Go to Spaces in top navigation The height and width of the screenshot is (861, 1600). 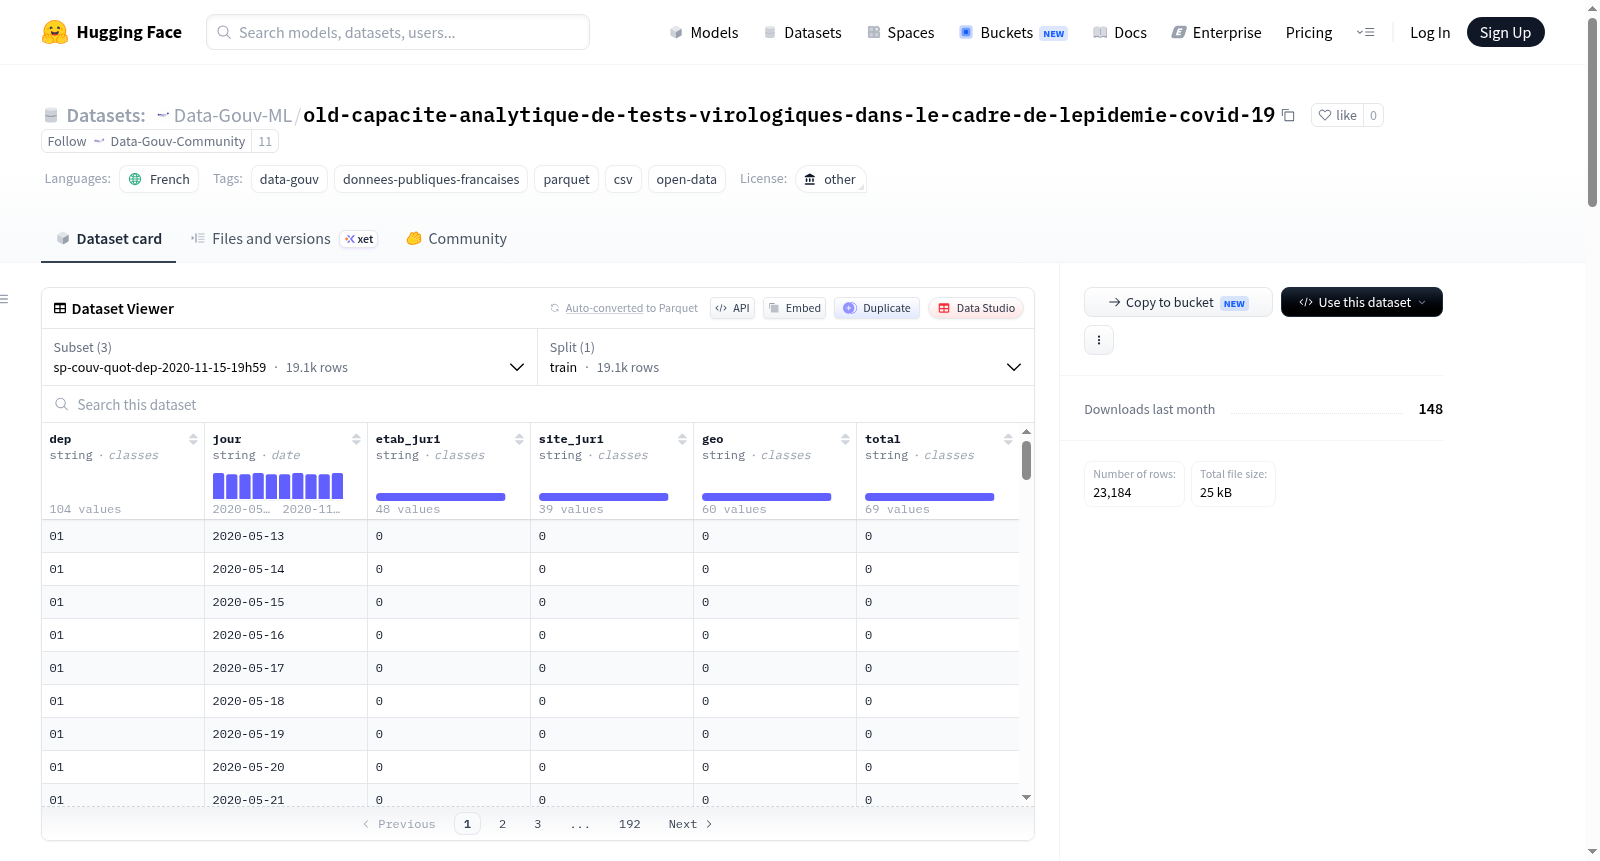click(900, 32)
